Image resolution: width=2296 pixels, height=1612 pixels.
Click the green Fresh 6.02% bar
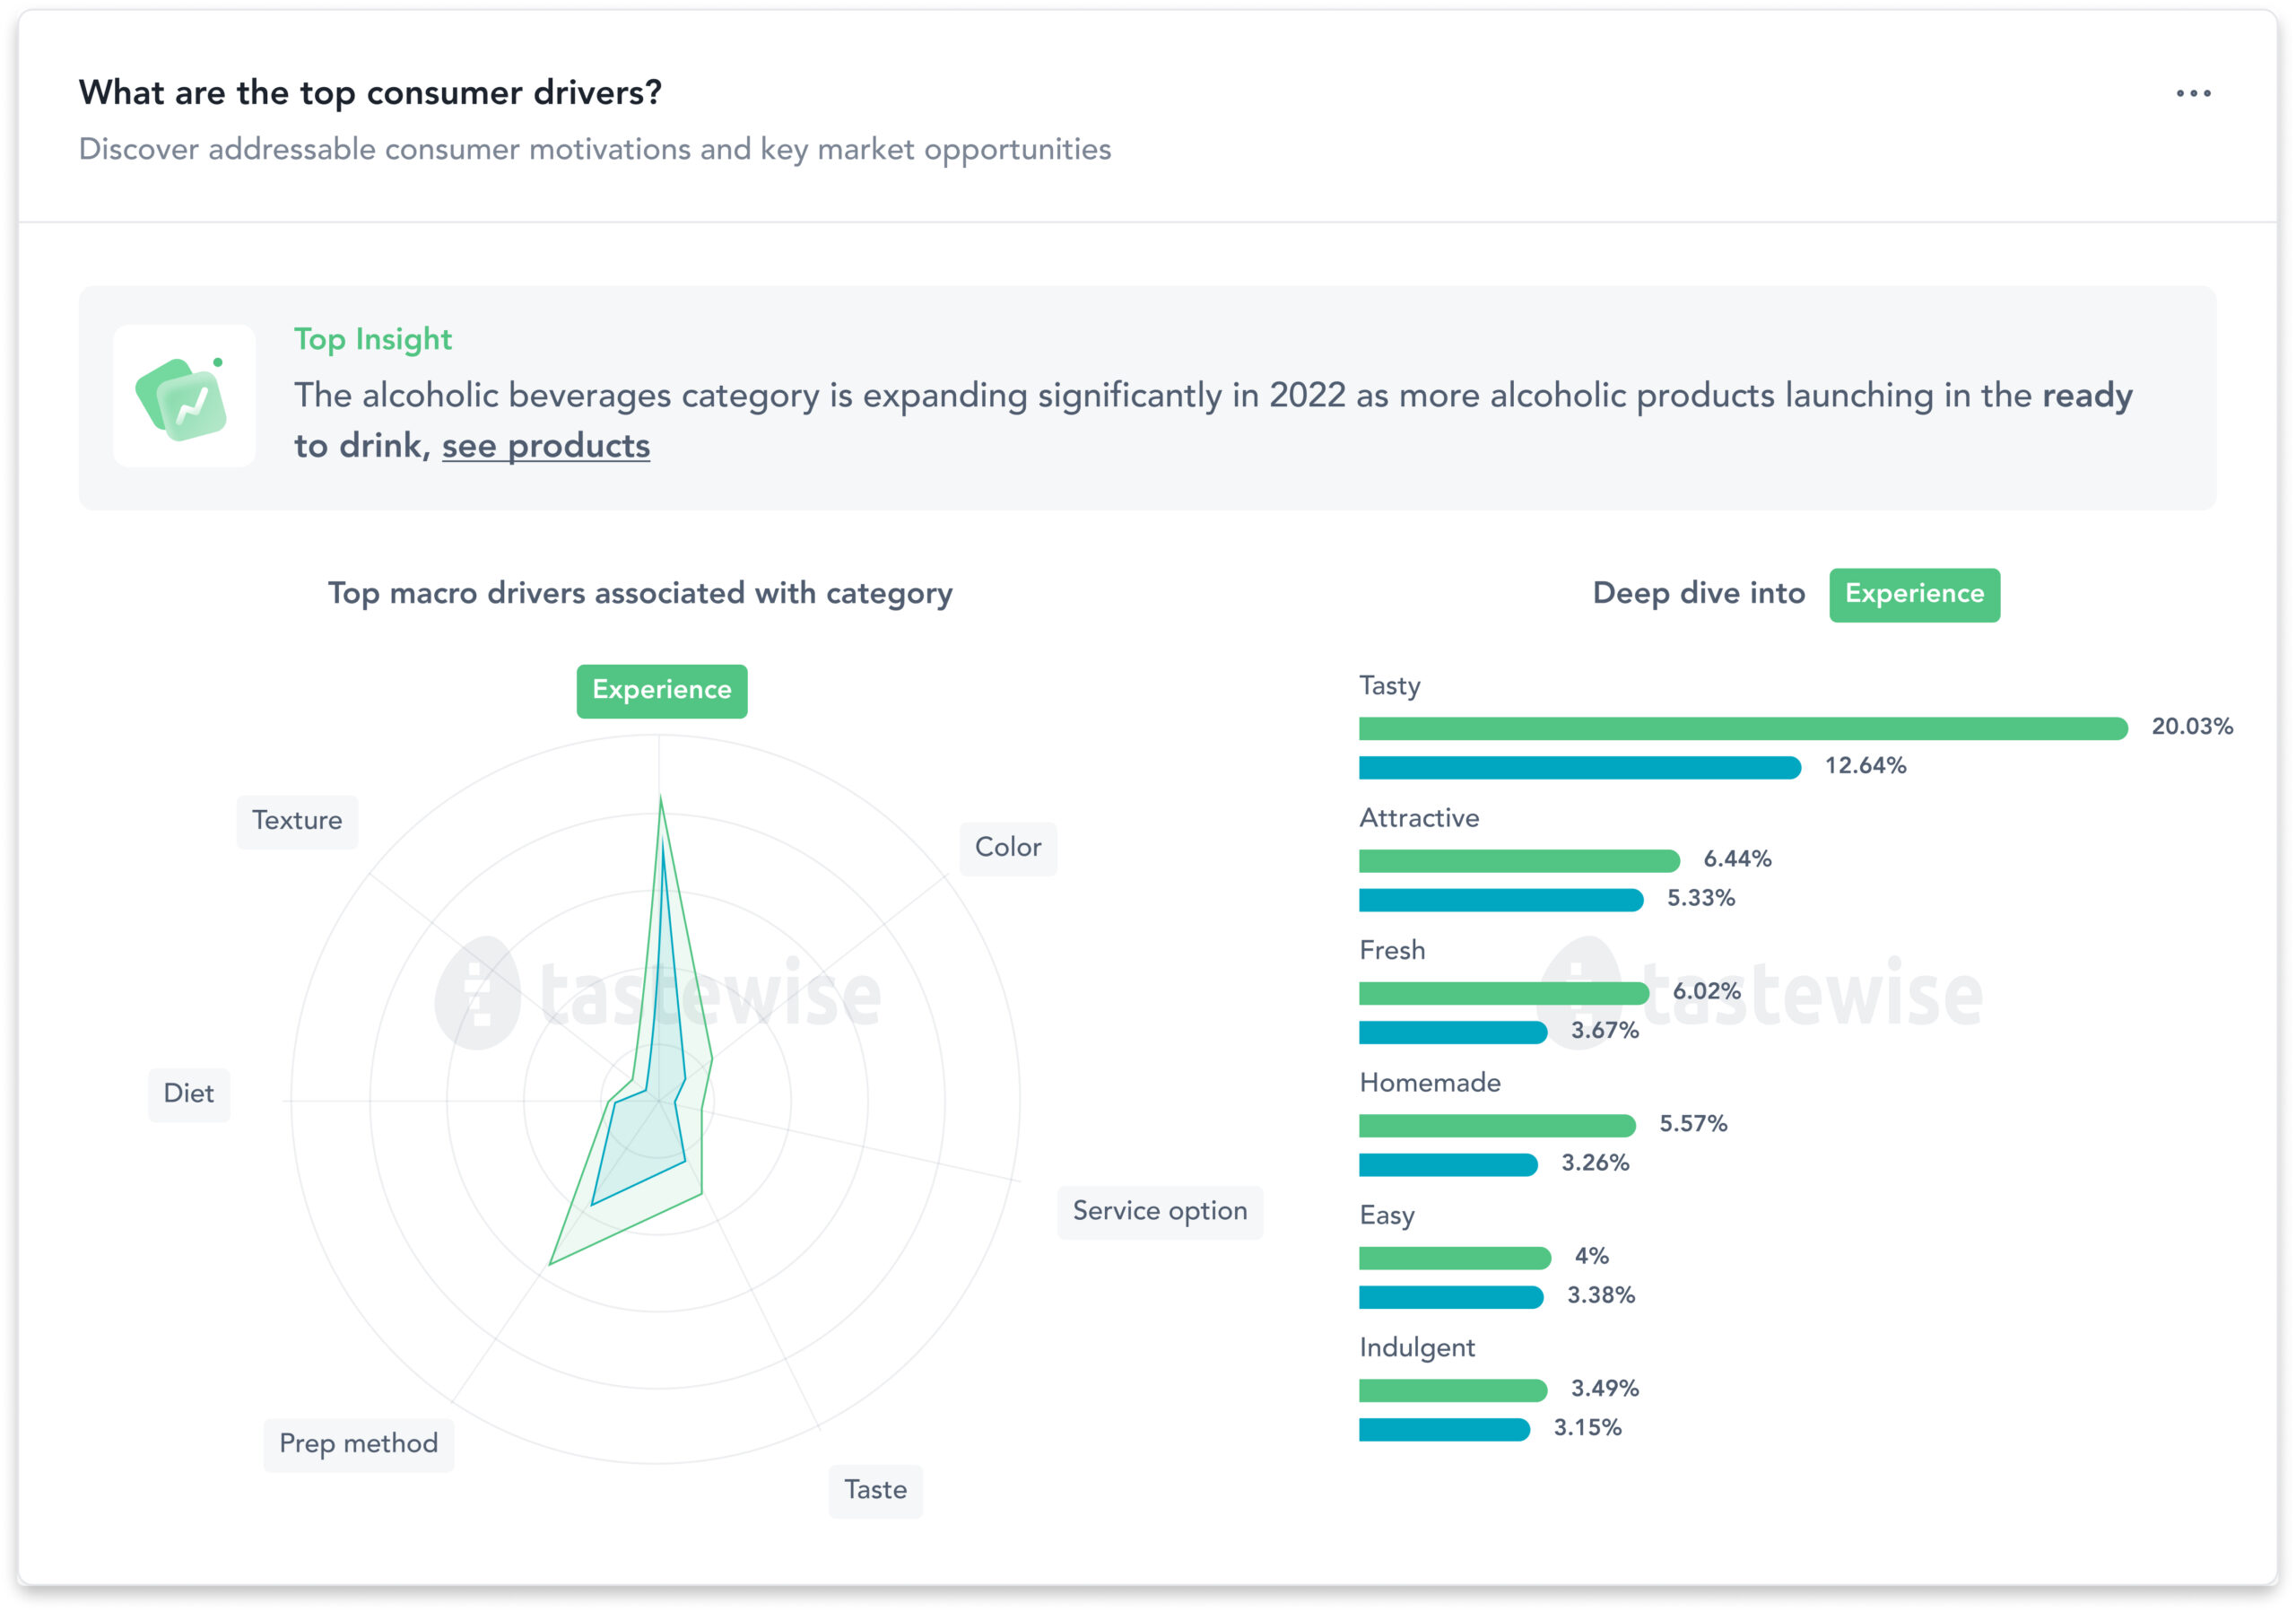pos(1503,993)
